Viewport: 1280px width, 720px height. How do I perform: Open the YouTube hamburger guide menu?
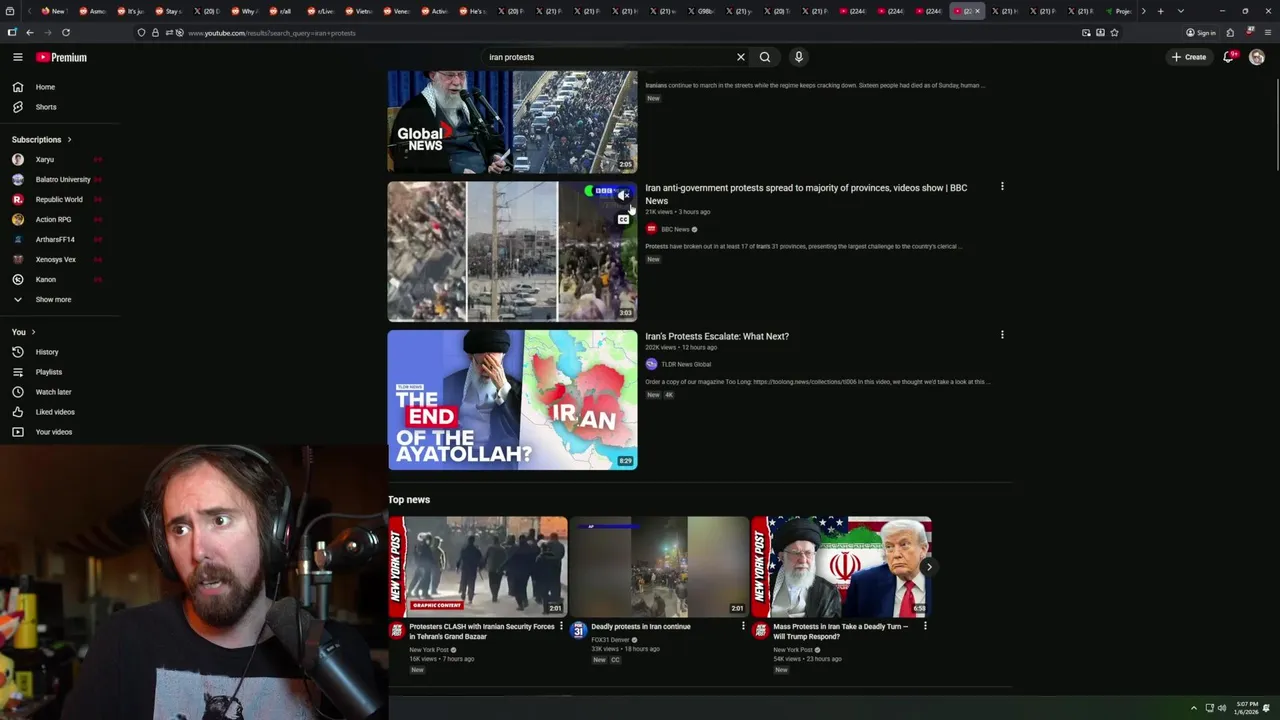[x=17, y=57]
